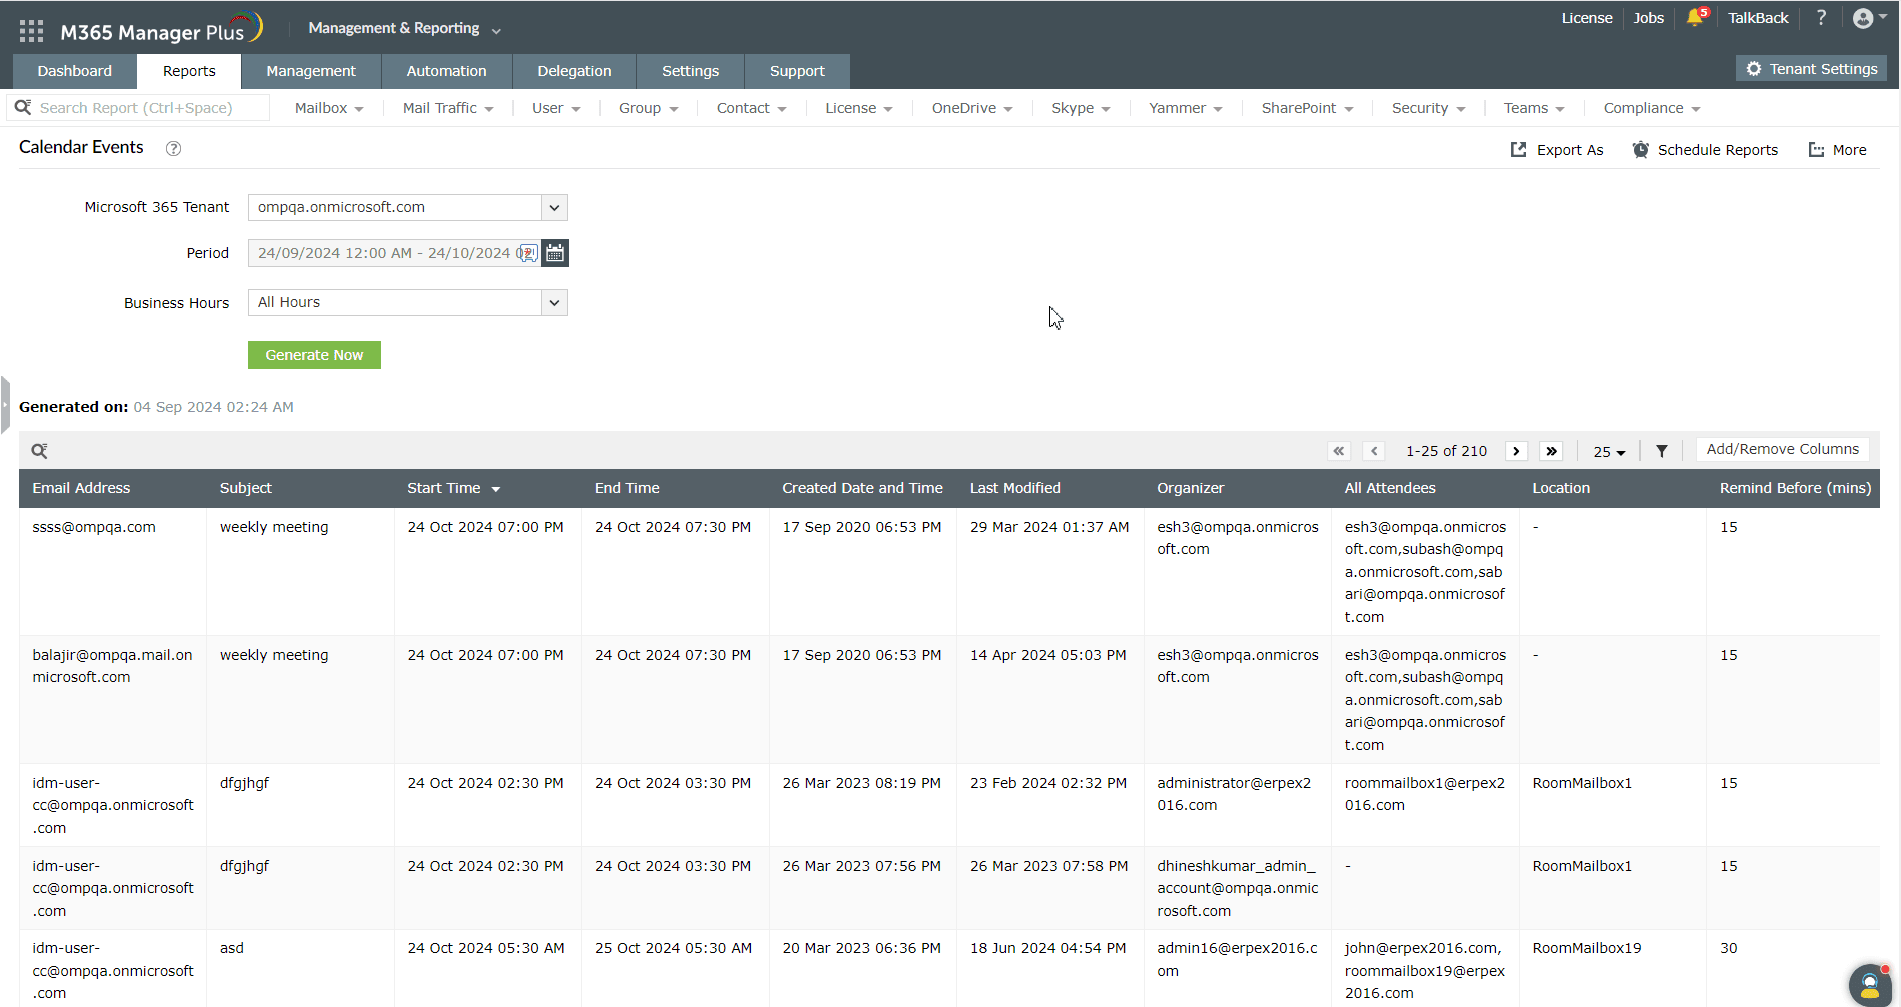The height and width of the screenshot is (1007, 1901).
Task: Expand the Teams reports menu
Action: pyautogui.click(x=1534, y=108)
